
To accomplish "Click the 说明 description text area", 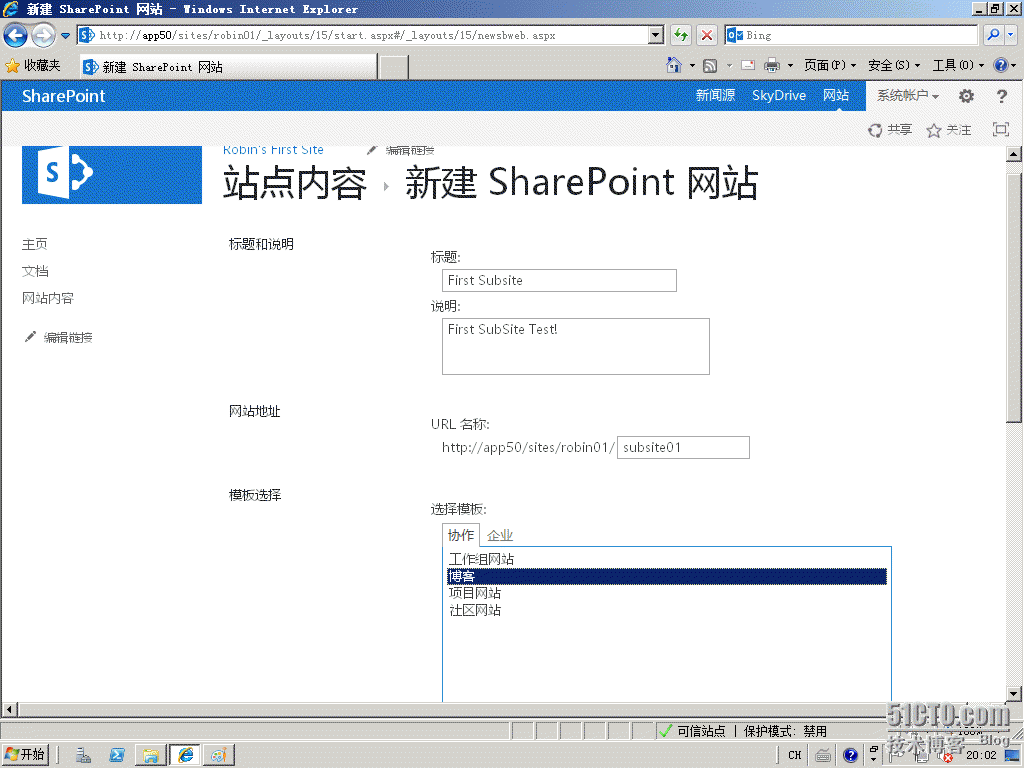I will coord(575,346).
